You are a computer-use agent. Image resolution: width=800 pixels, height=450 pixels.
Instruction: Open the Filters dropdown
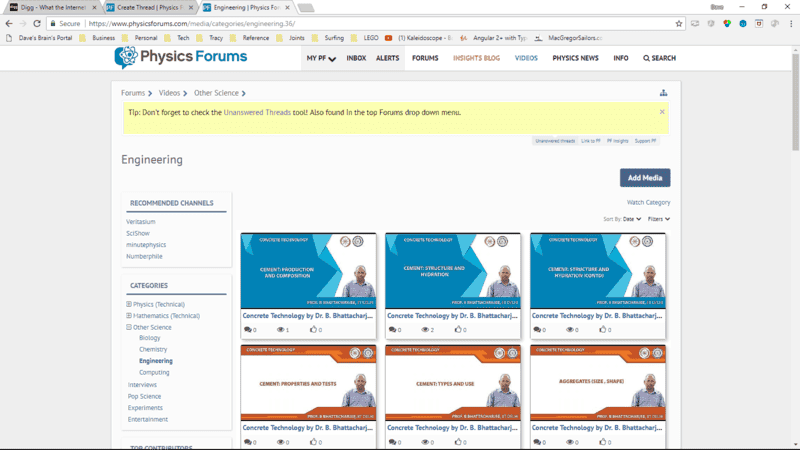tap(659, 219)
